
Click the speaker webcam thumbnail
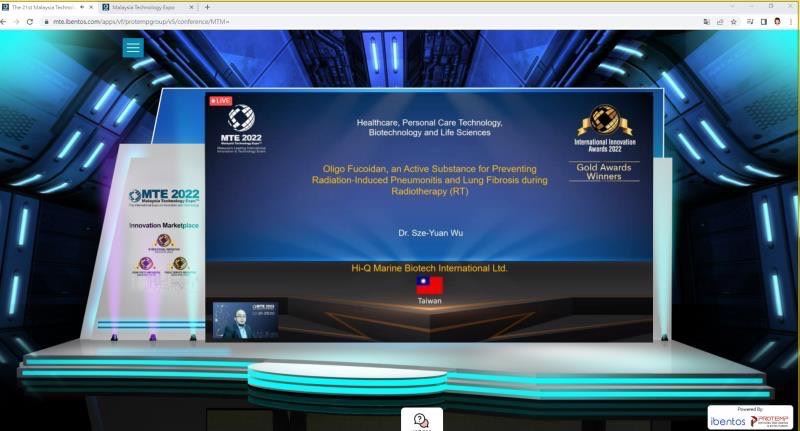pyautogui.click(x=245, y=320)
